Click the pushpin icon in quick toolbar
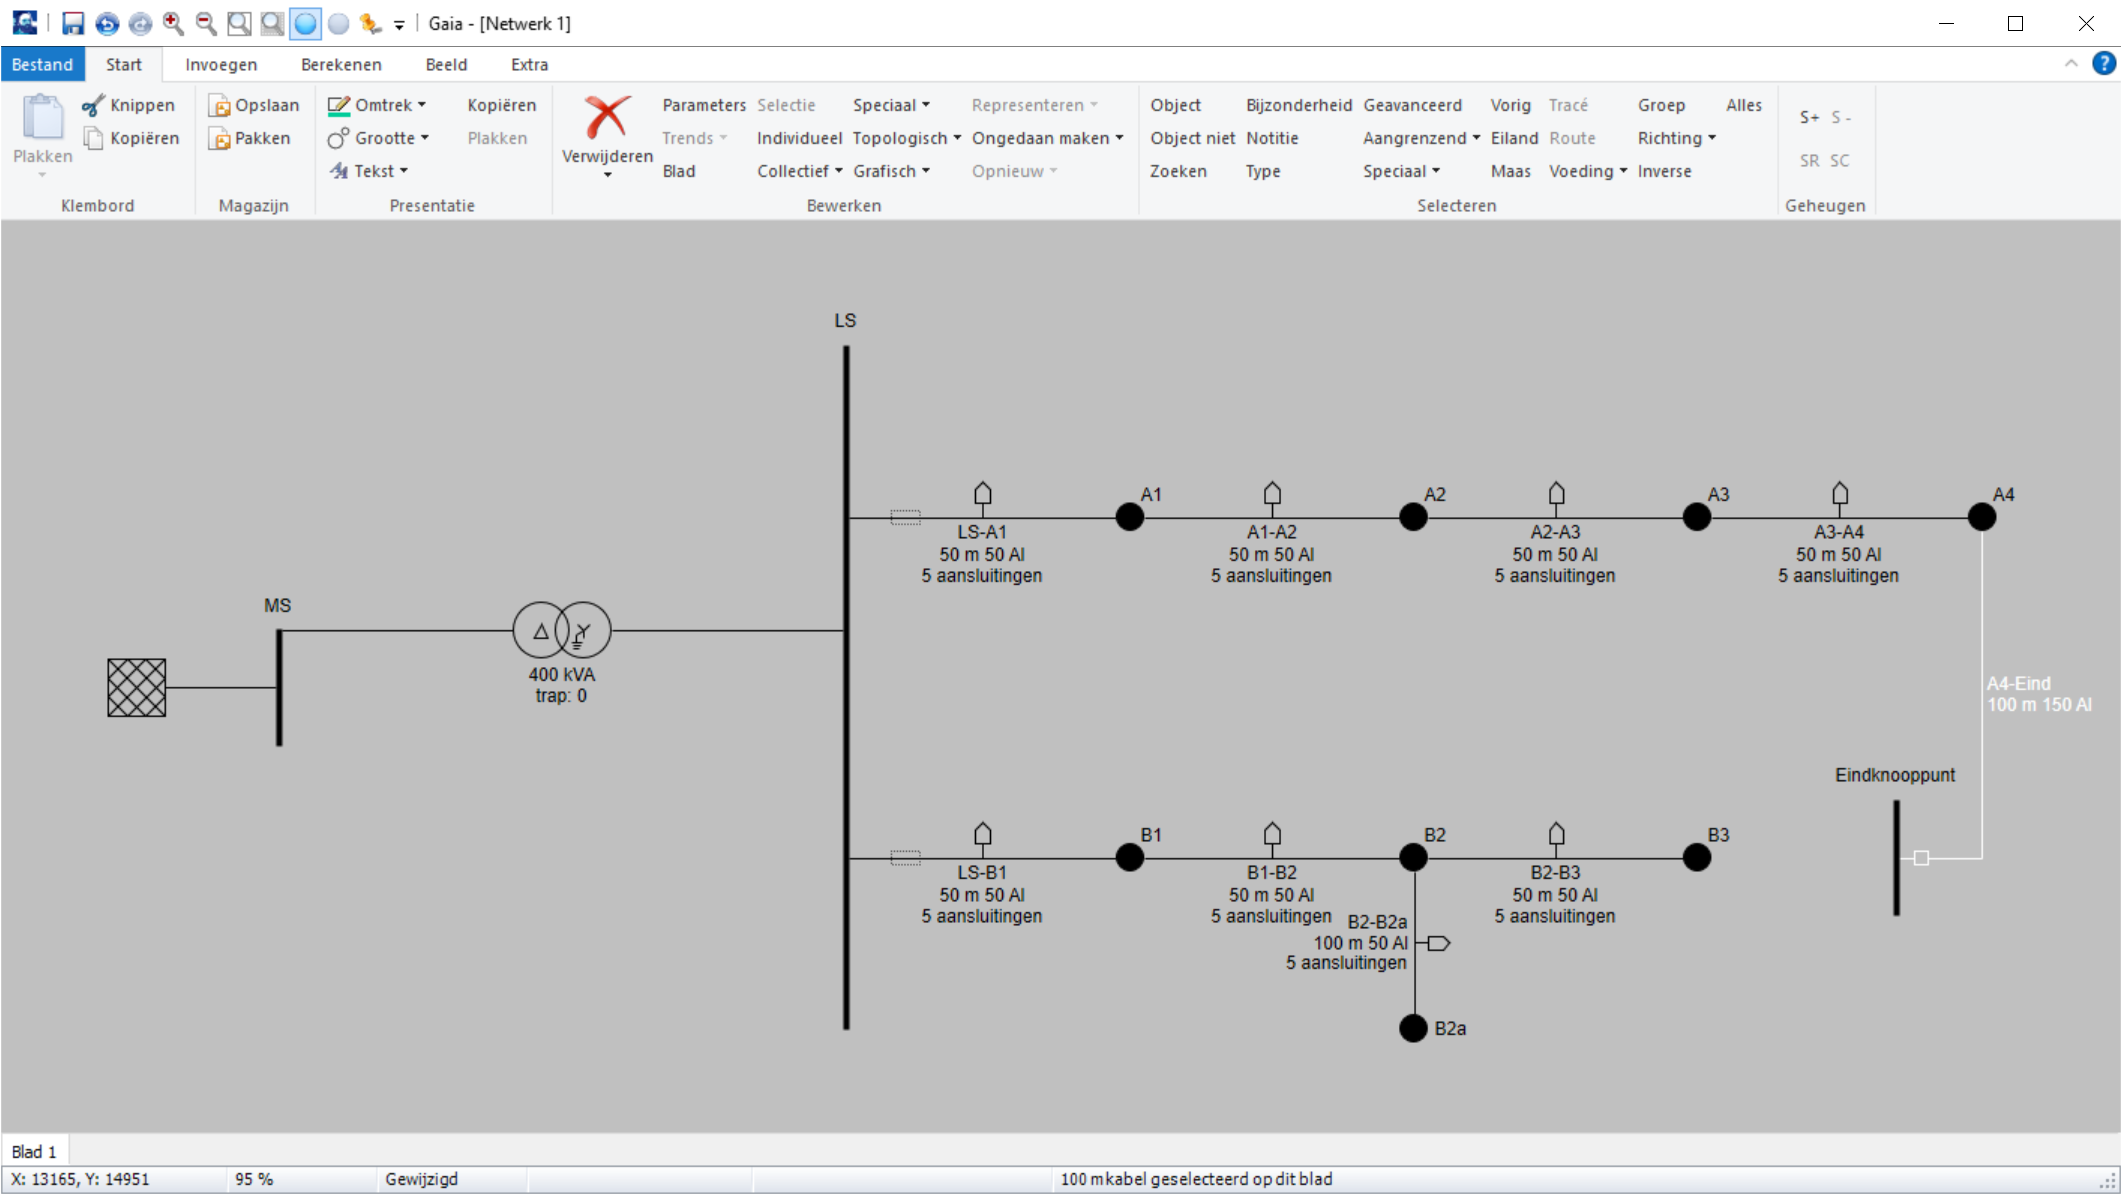The height and width of the screenshot is (1195, 2122). coord(371,23)
